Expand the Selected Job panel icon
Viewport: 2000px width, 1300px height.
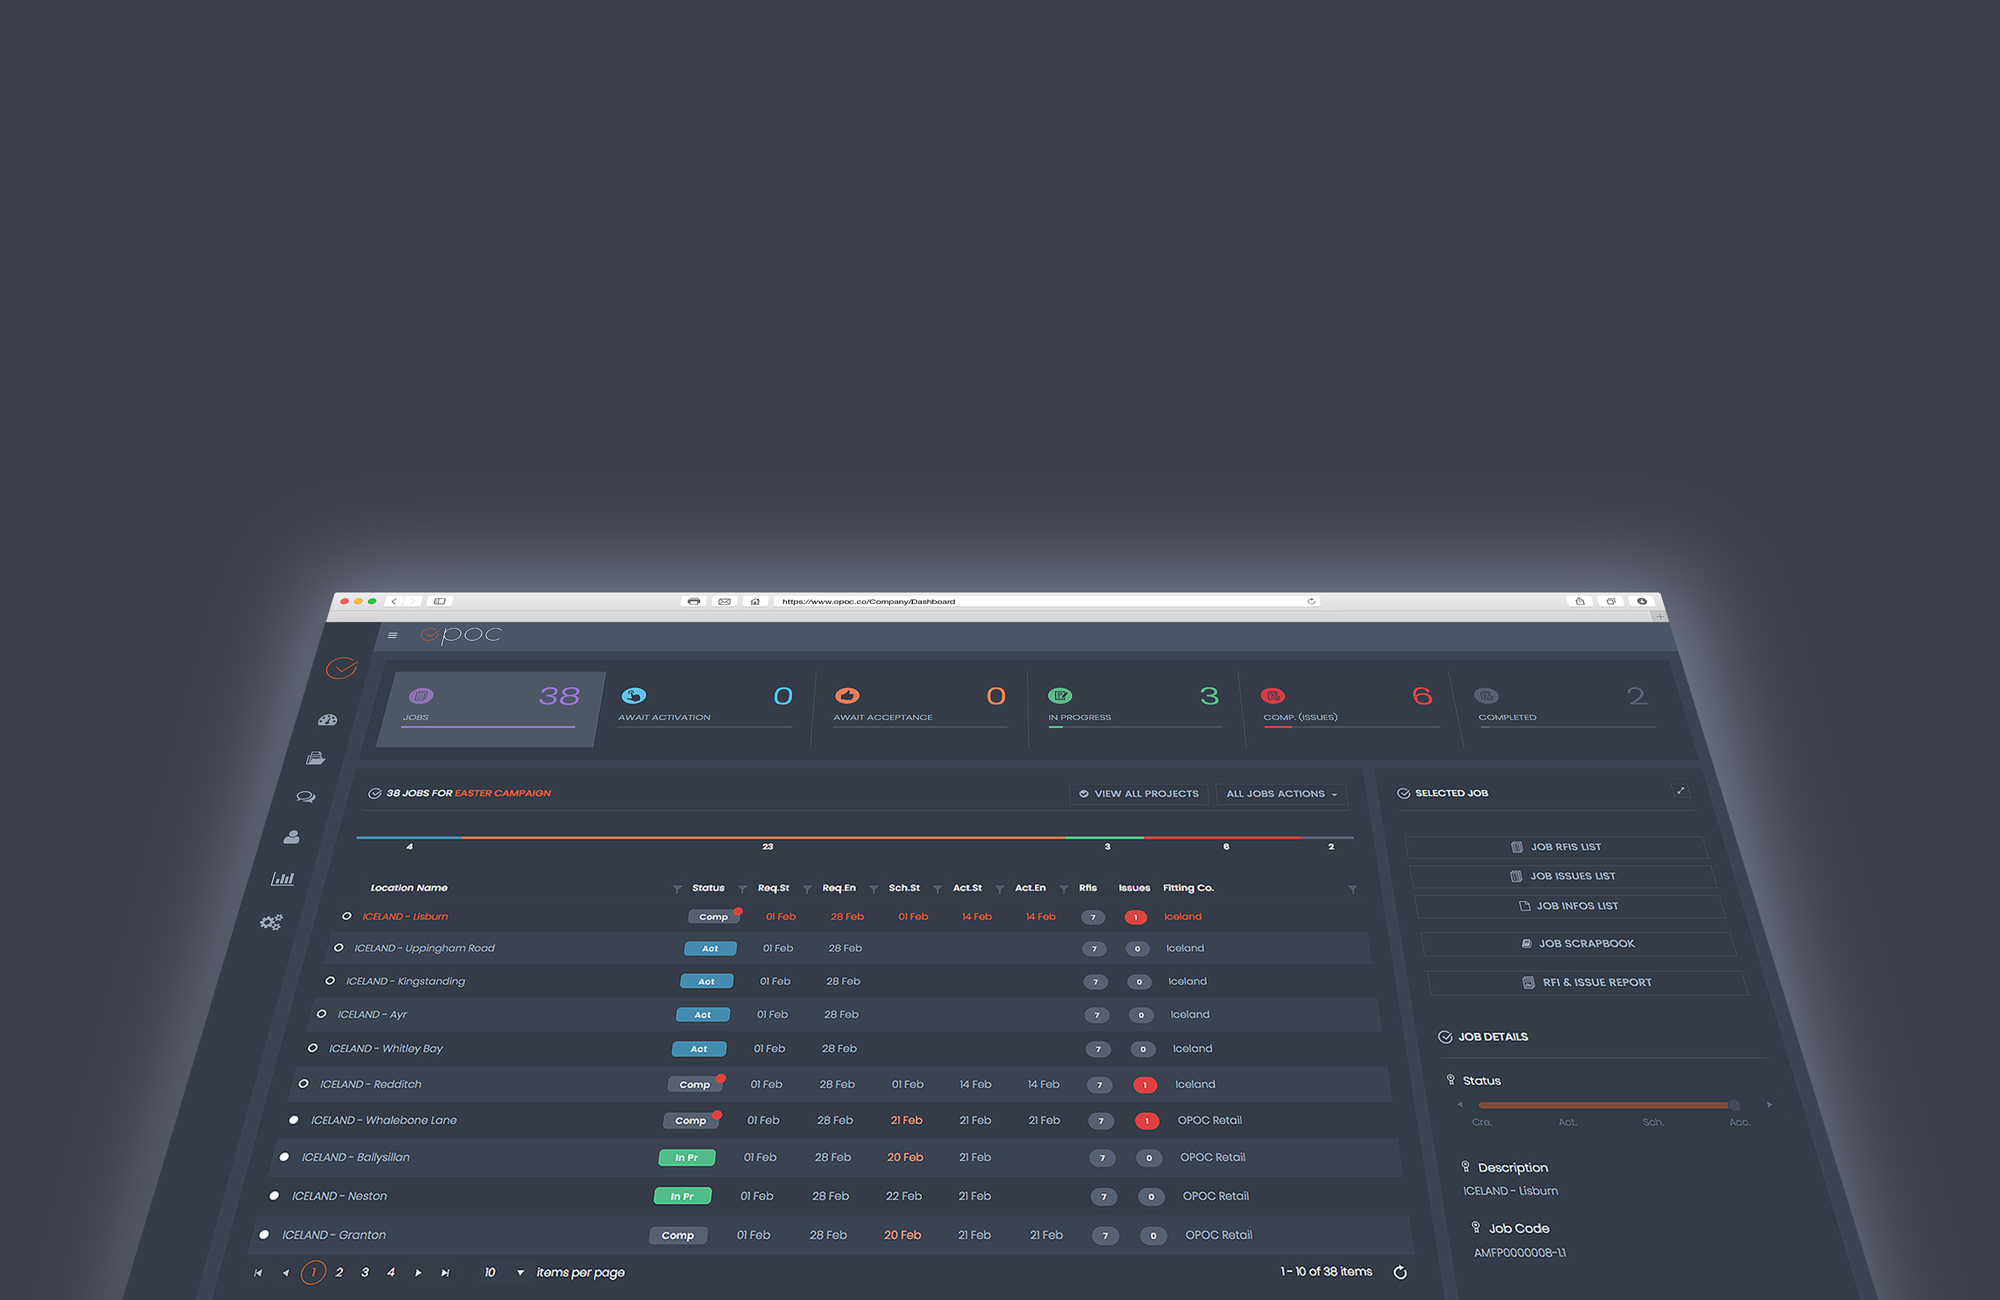(x=1680, y=791)
